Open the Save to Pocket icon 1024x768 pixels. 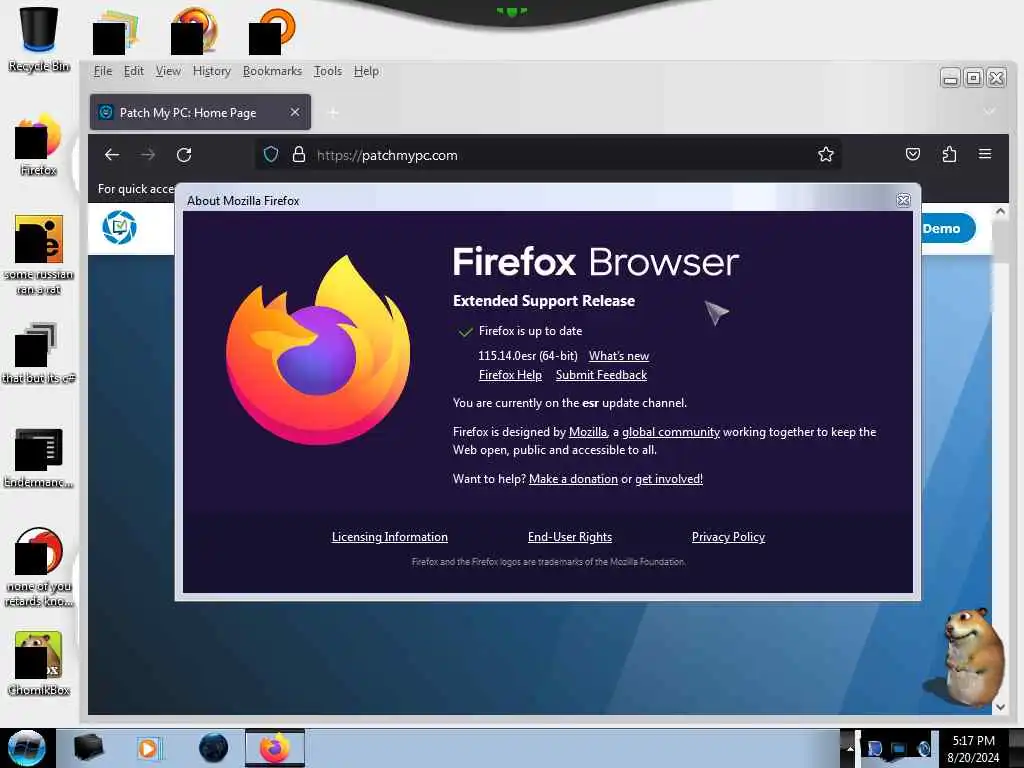(x=912, y=154)
